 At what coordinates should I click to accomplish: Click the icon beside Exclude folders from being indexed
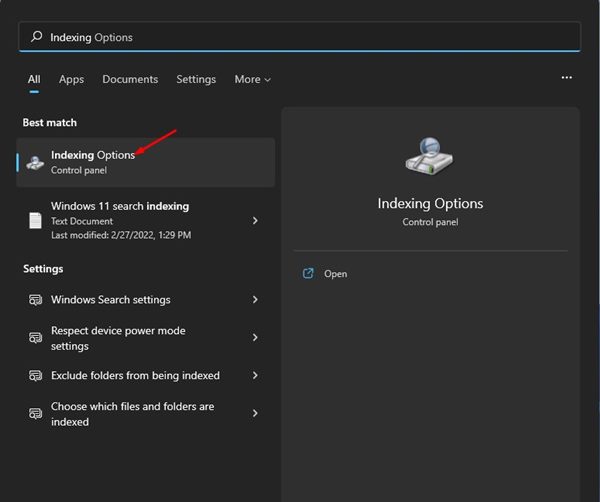[35, 376]
